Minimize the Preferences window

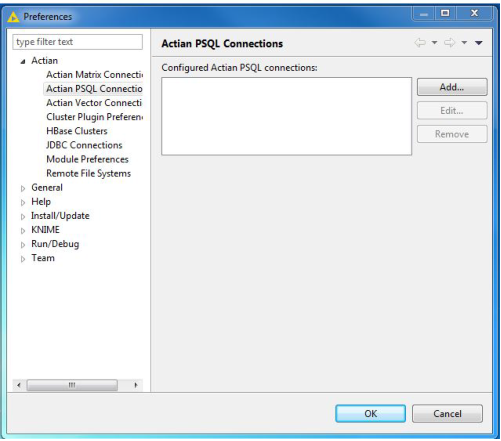pos(424,14)
